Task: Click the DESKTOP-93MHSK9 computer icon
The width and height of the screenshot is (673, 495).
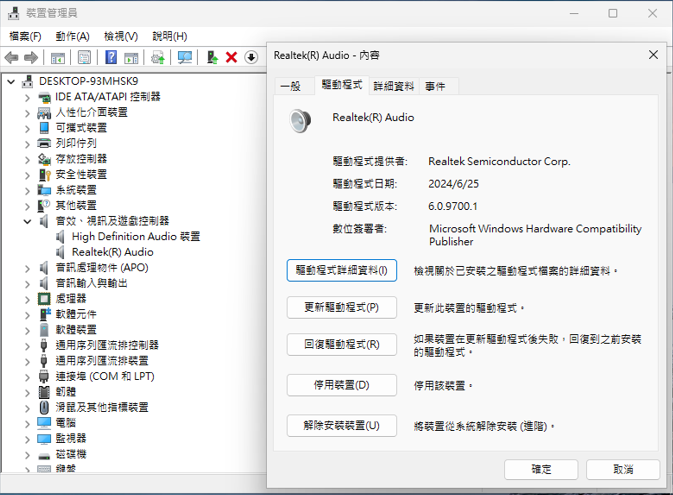Action: pos(27,82)
